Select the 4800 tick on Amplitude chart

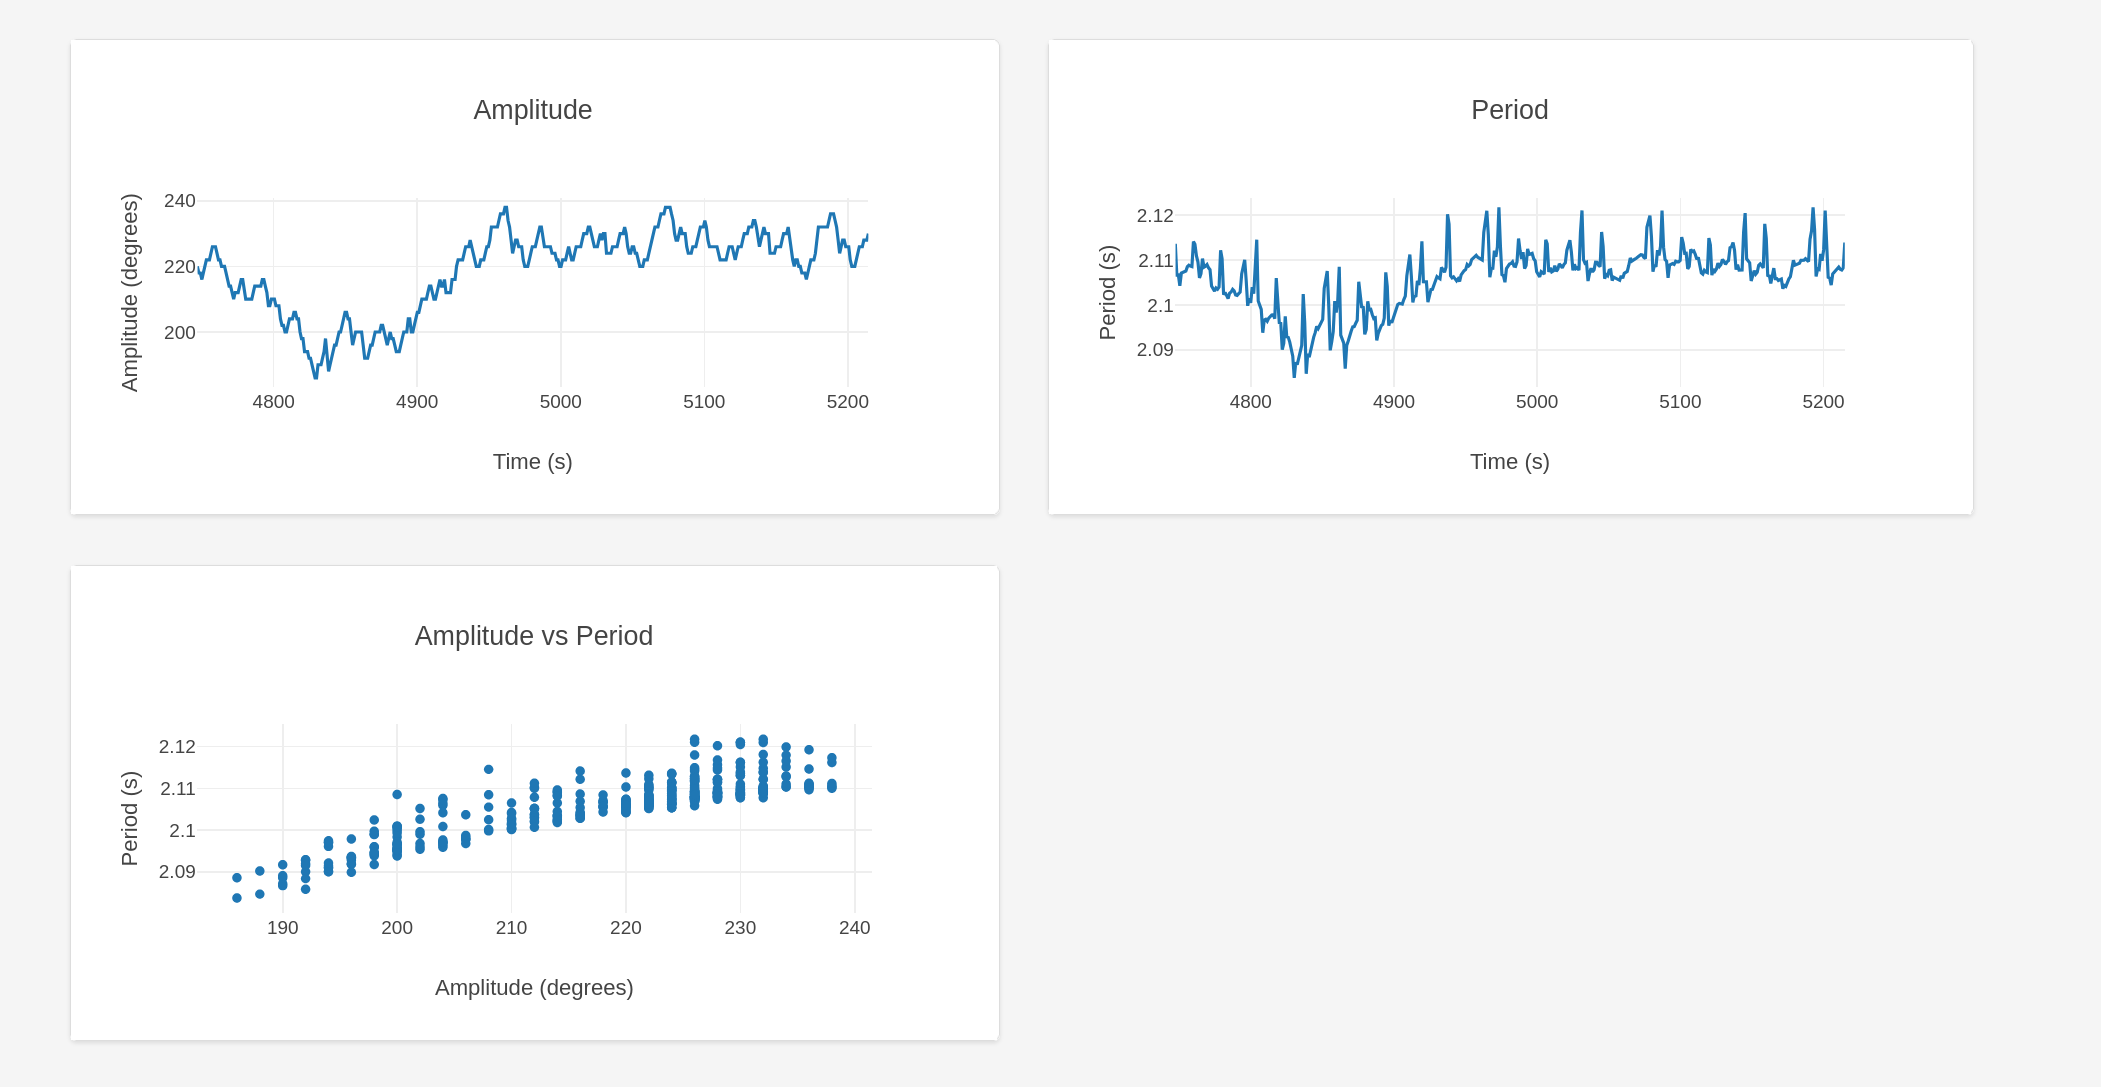pyautogui.click(x=273, y=402)
